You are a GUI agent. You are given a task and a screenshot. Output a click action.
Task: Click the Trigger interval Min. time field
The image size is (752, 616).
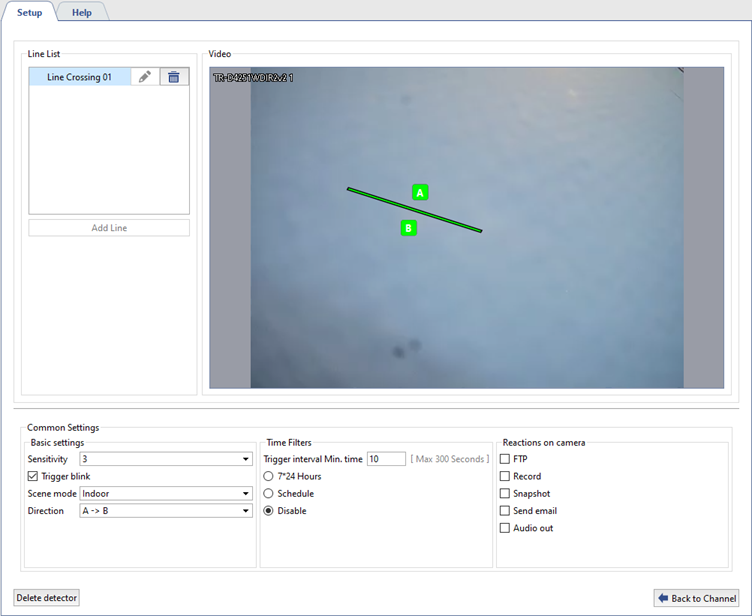[385, 459]
